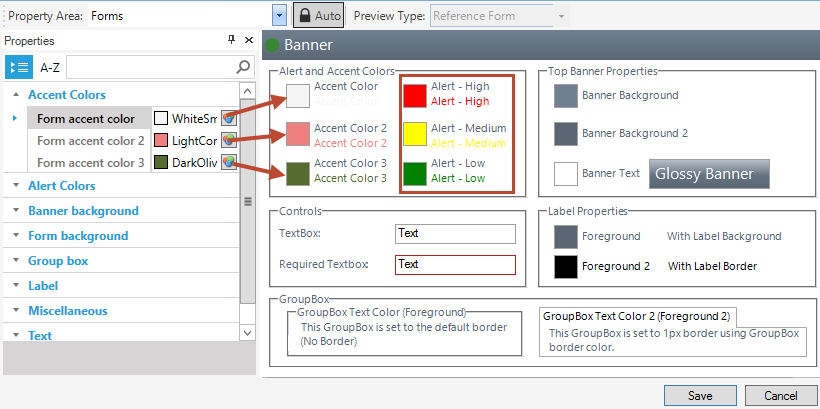Click the Required Textbox input field
Viewport: 820px width, 409px height.
pyautogui.click(x=455, y=265)
